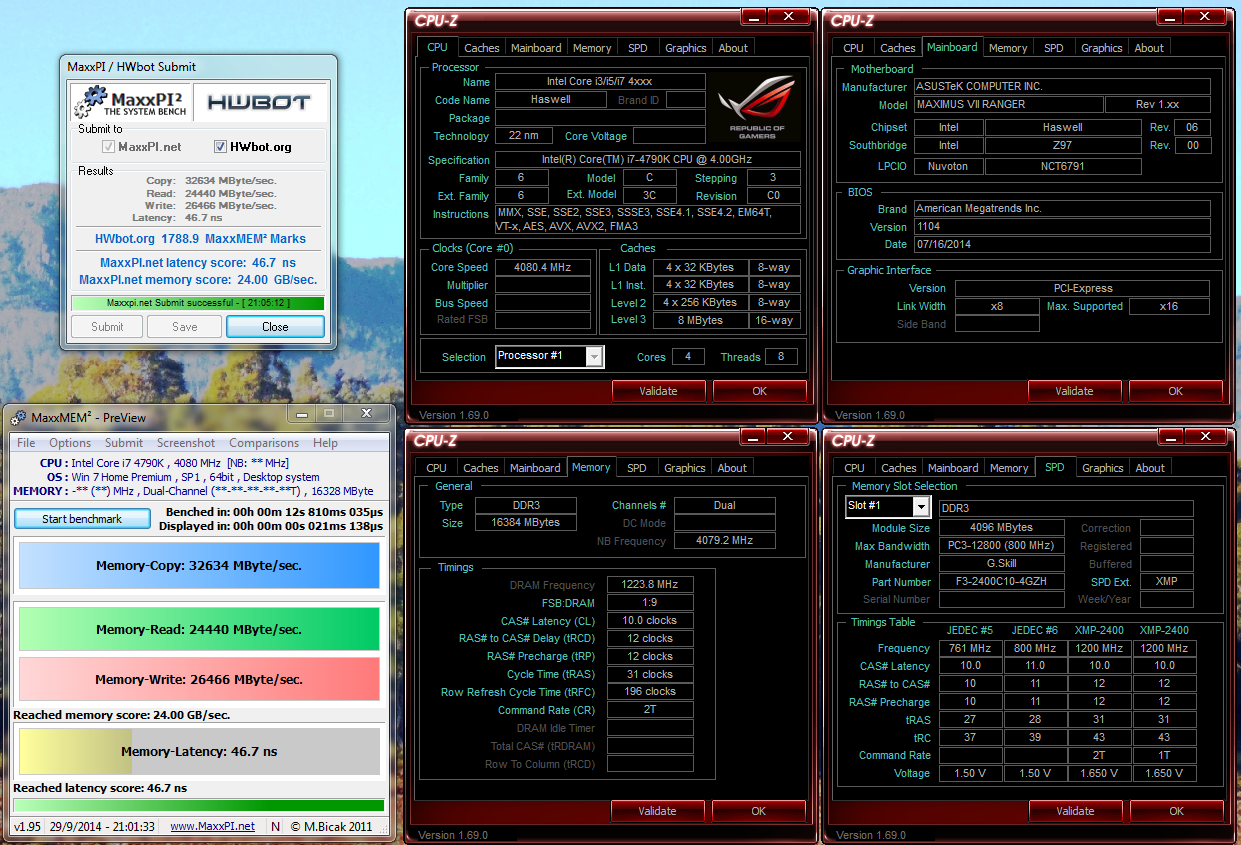Image resolution: width=1241 pixels, height=845 pixels.
Task: Click the blue Memory-Copy result bar
Action: tap(199, 566)
